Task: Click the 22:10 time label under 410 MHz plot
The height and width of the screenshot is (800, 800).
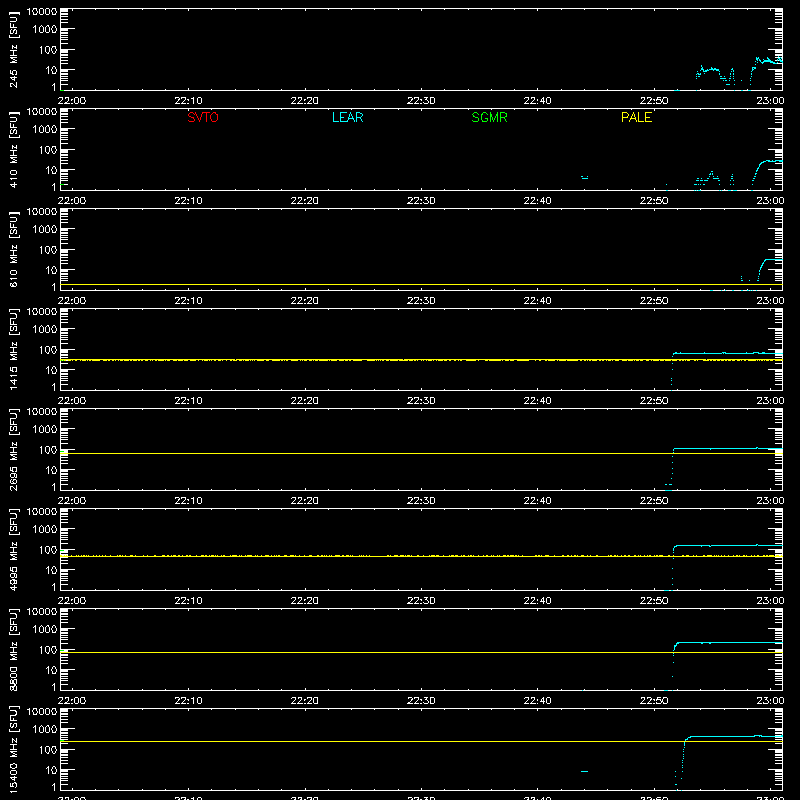Action: coord(188,201)
